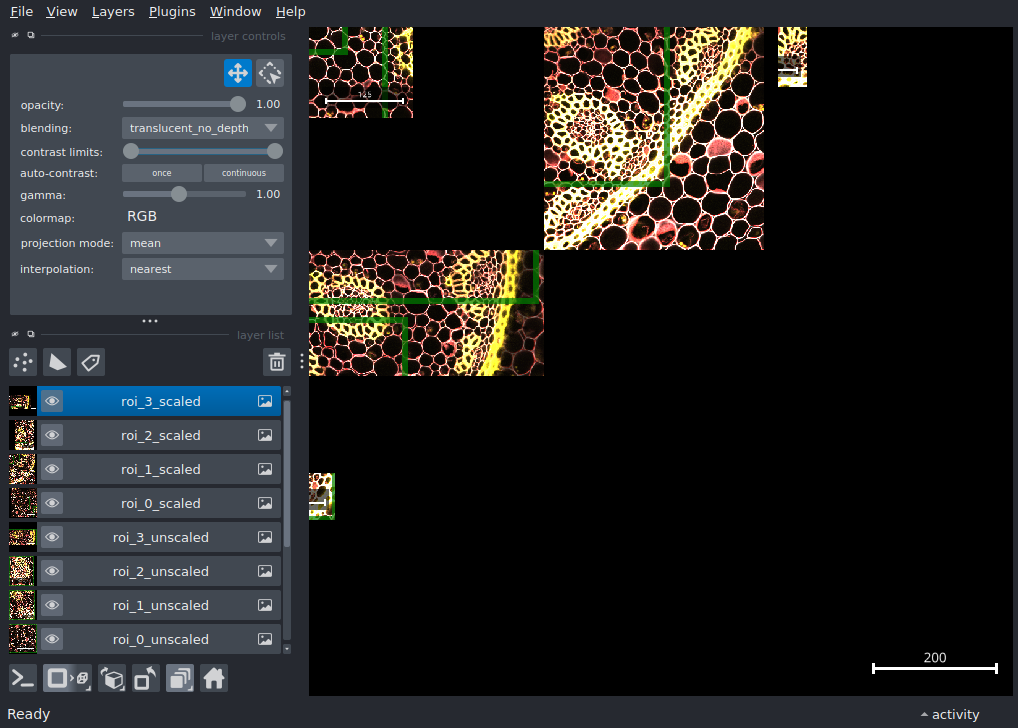This screenshot has height=728, width=1018.
Task: Hide the roi_2_unscaled layer
Action: 52,571
